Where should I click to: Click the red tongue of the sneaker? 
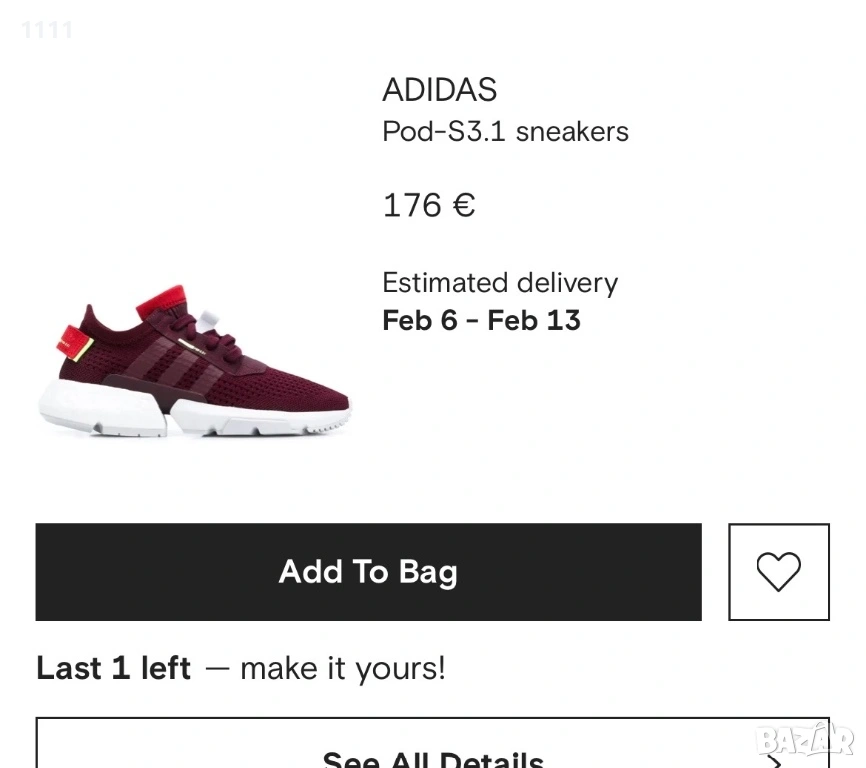click(x=170, y=296)
